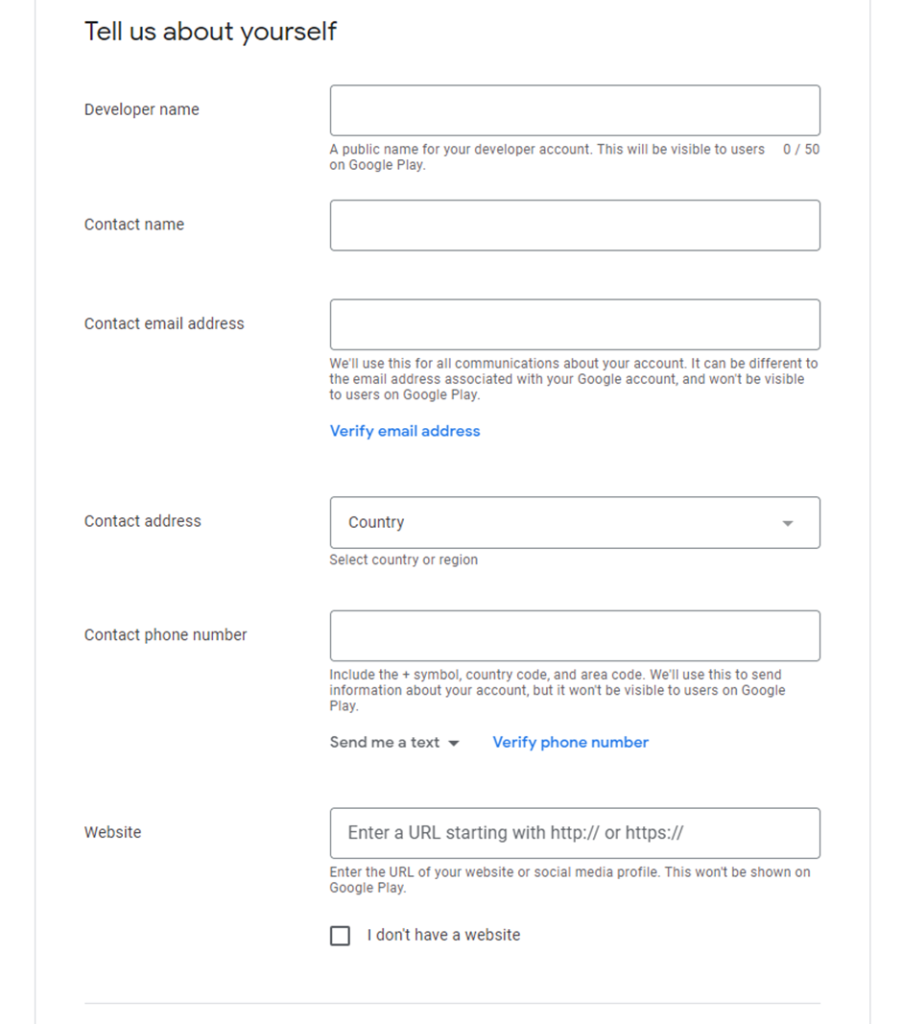Click the arrow beside Send me a text

coord(454,743)
